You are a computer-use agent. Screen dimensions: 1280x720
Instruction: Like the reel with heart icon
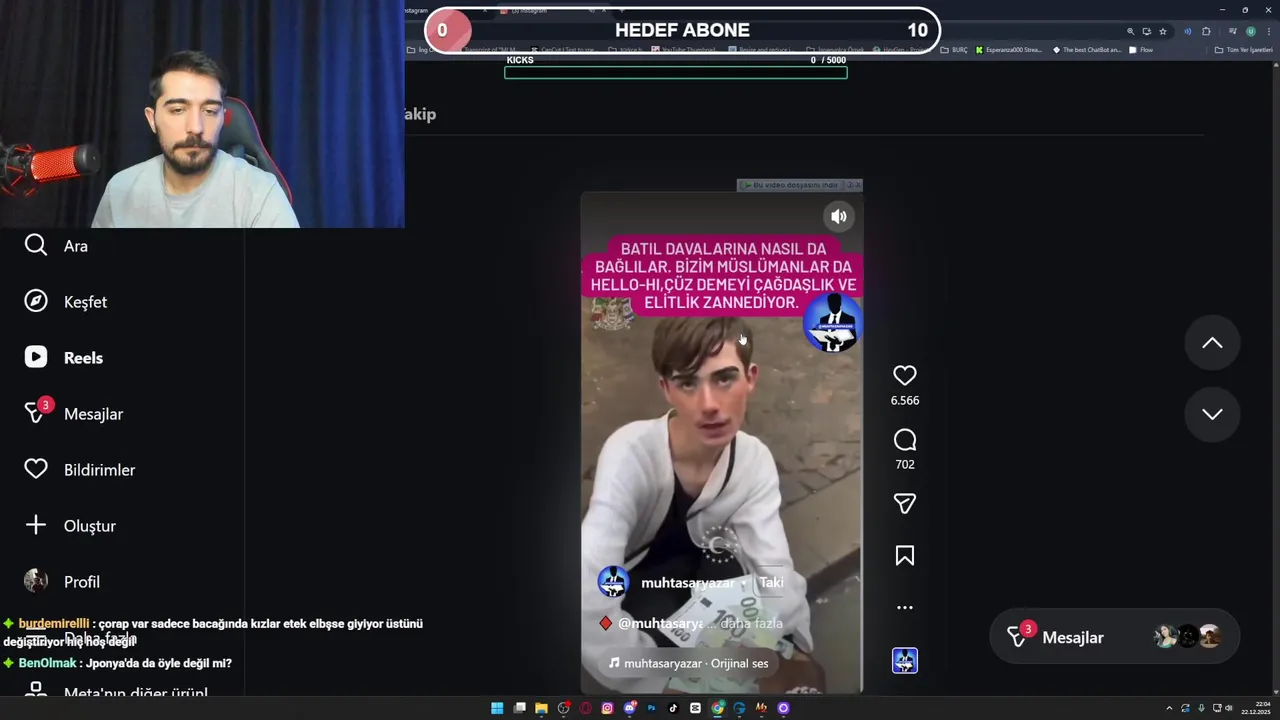(905, 376)
